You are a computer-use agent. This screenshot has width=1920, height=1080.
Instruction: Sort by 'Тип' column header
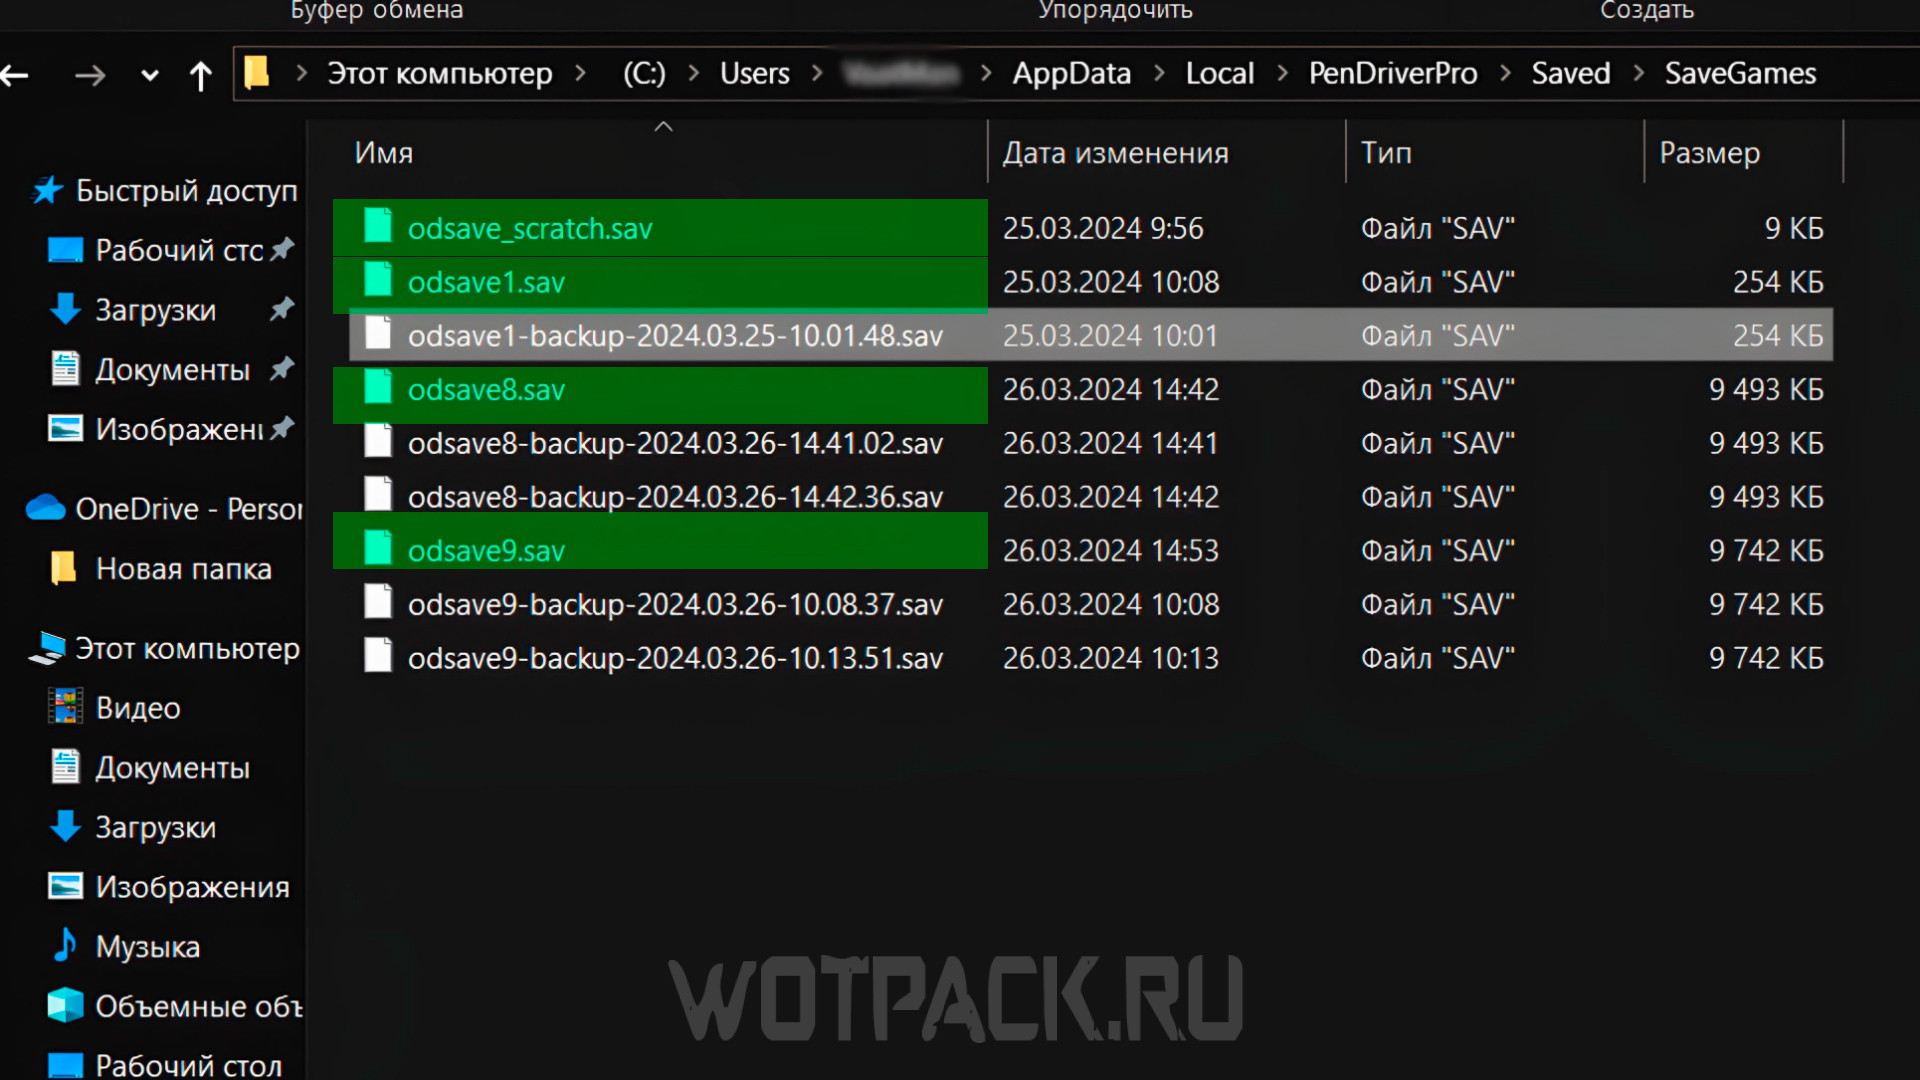click(1386, 153)
